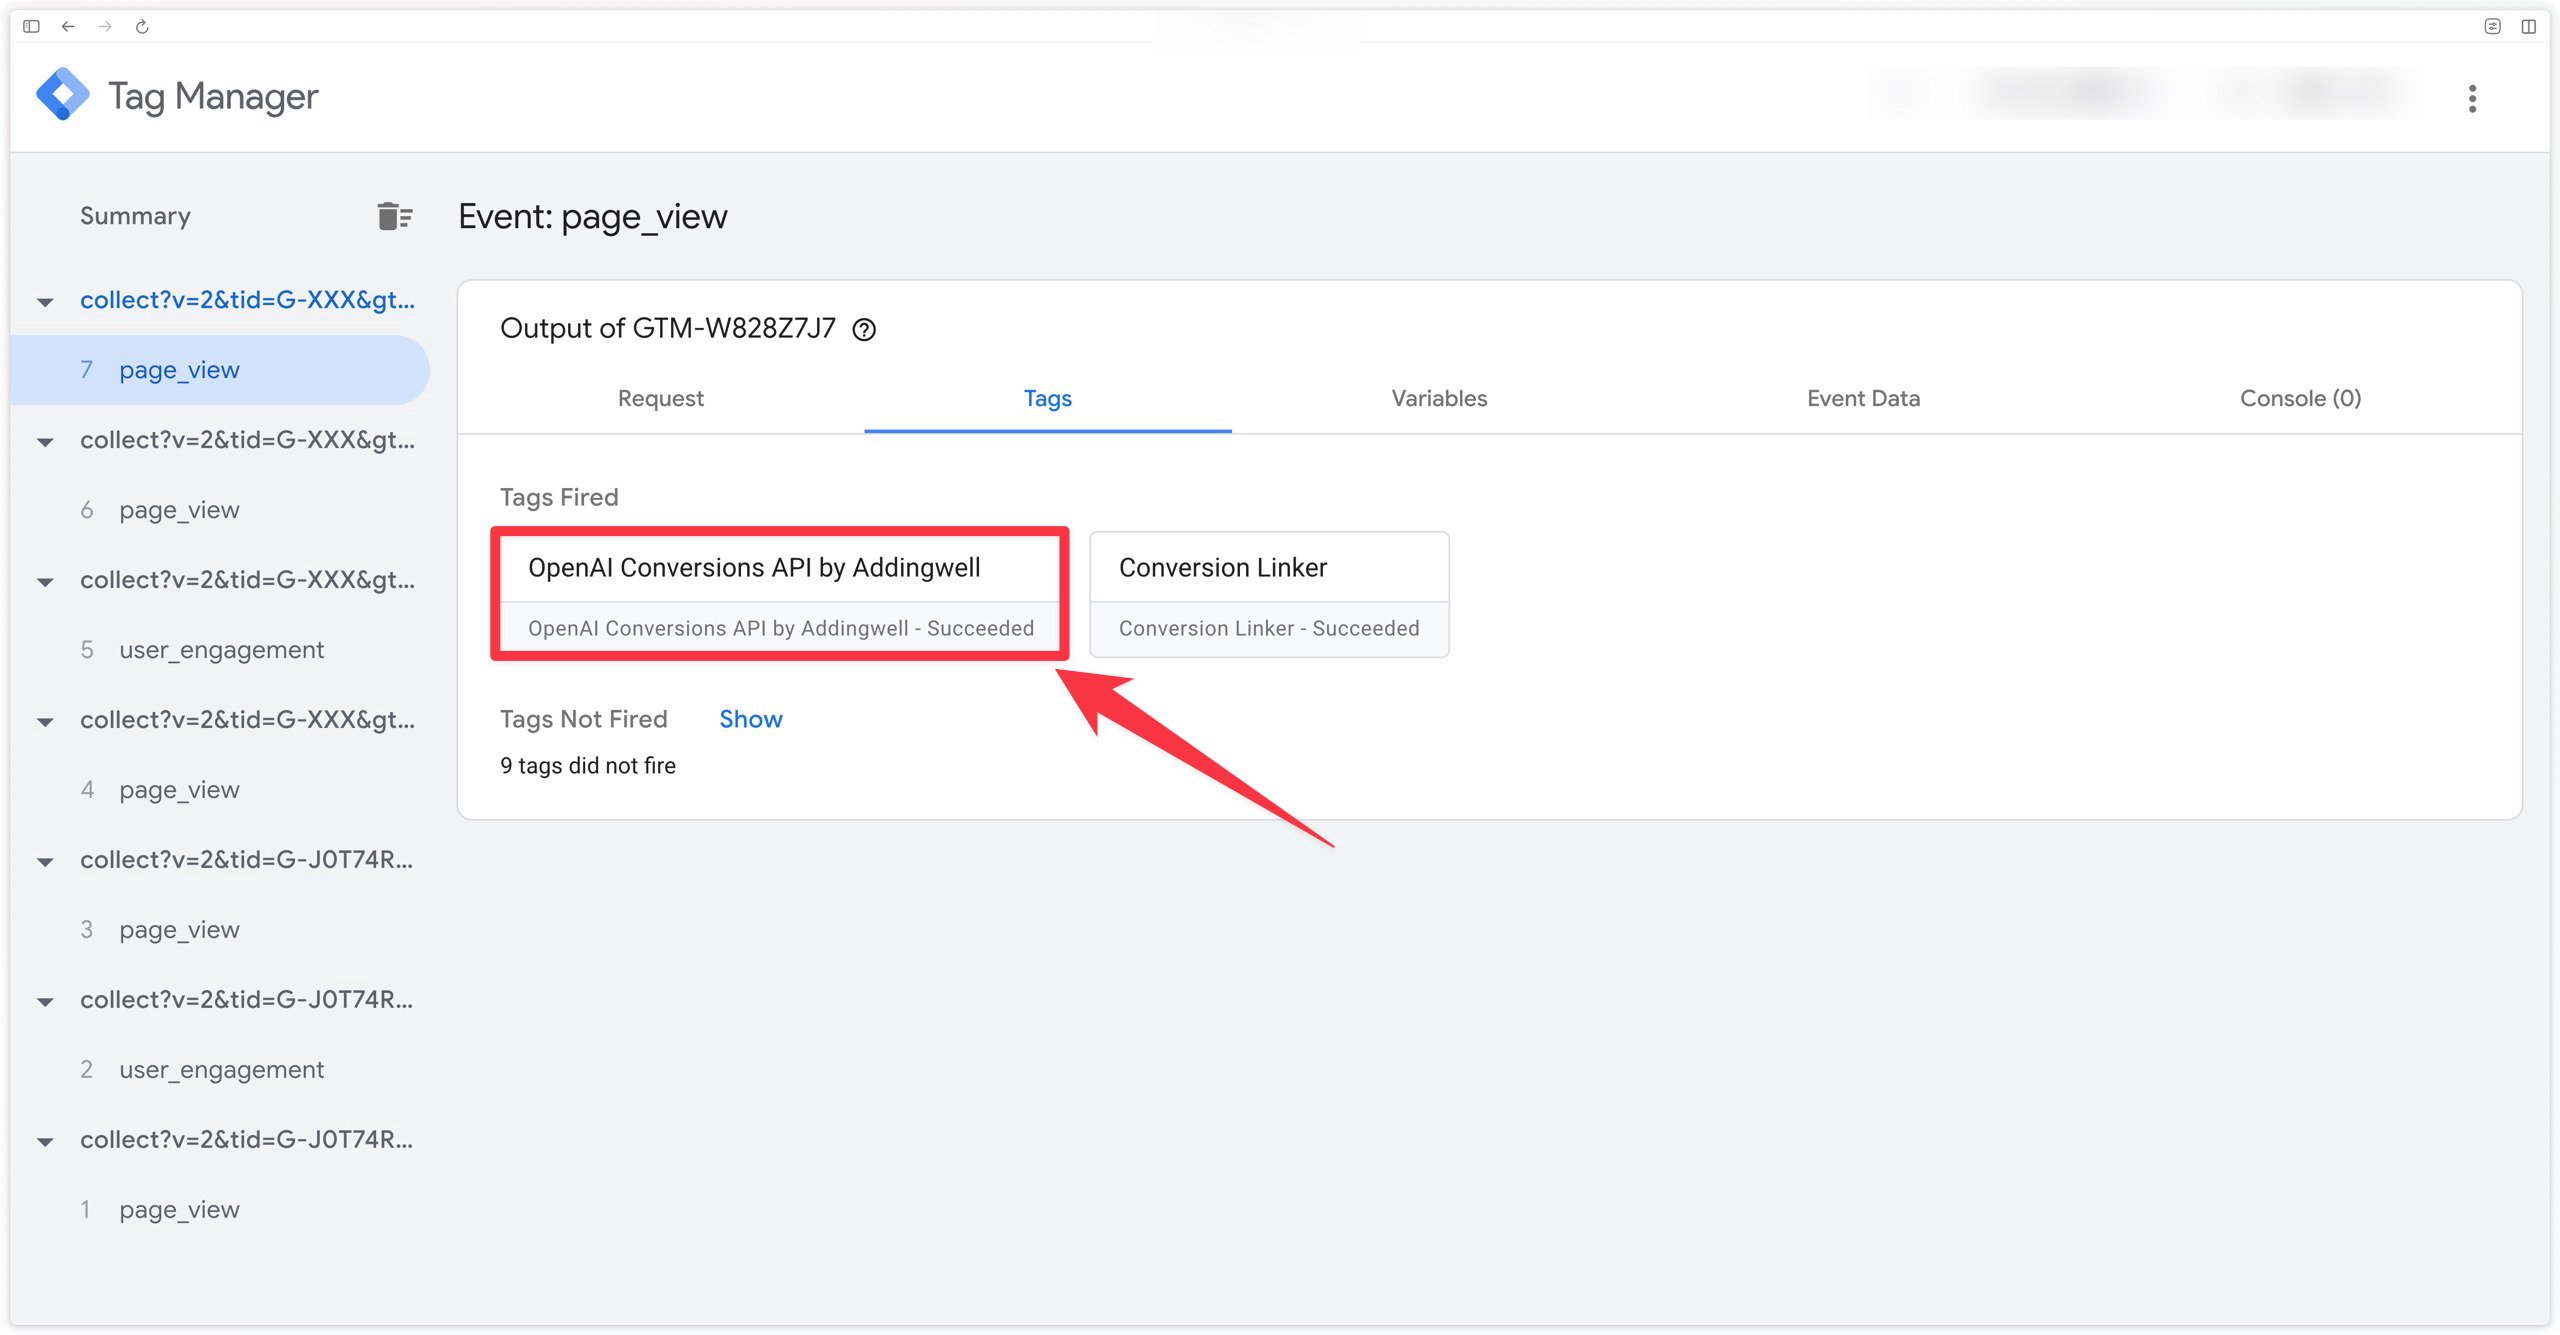Viewport: 2560px width, 1335px height.
Task: Select event 1 page_view
Action: tap(179, 1210)
